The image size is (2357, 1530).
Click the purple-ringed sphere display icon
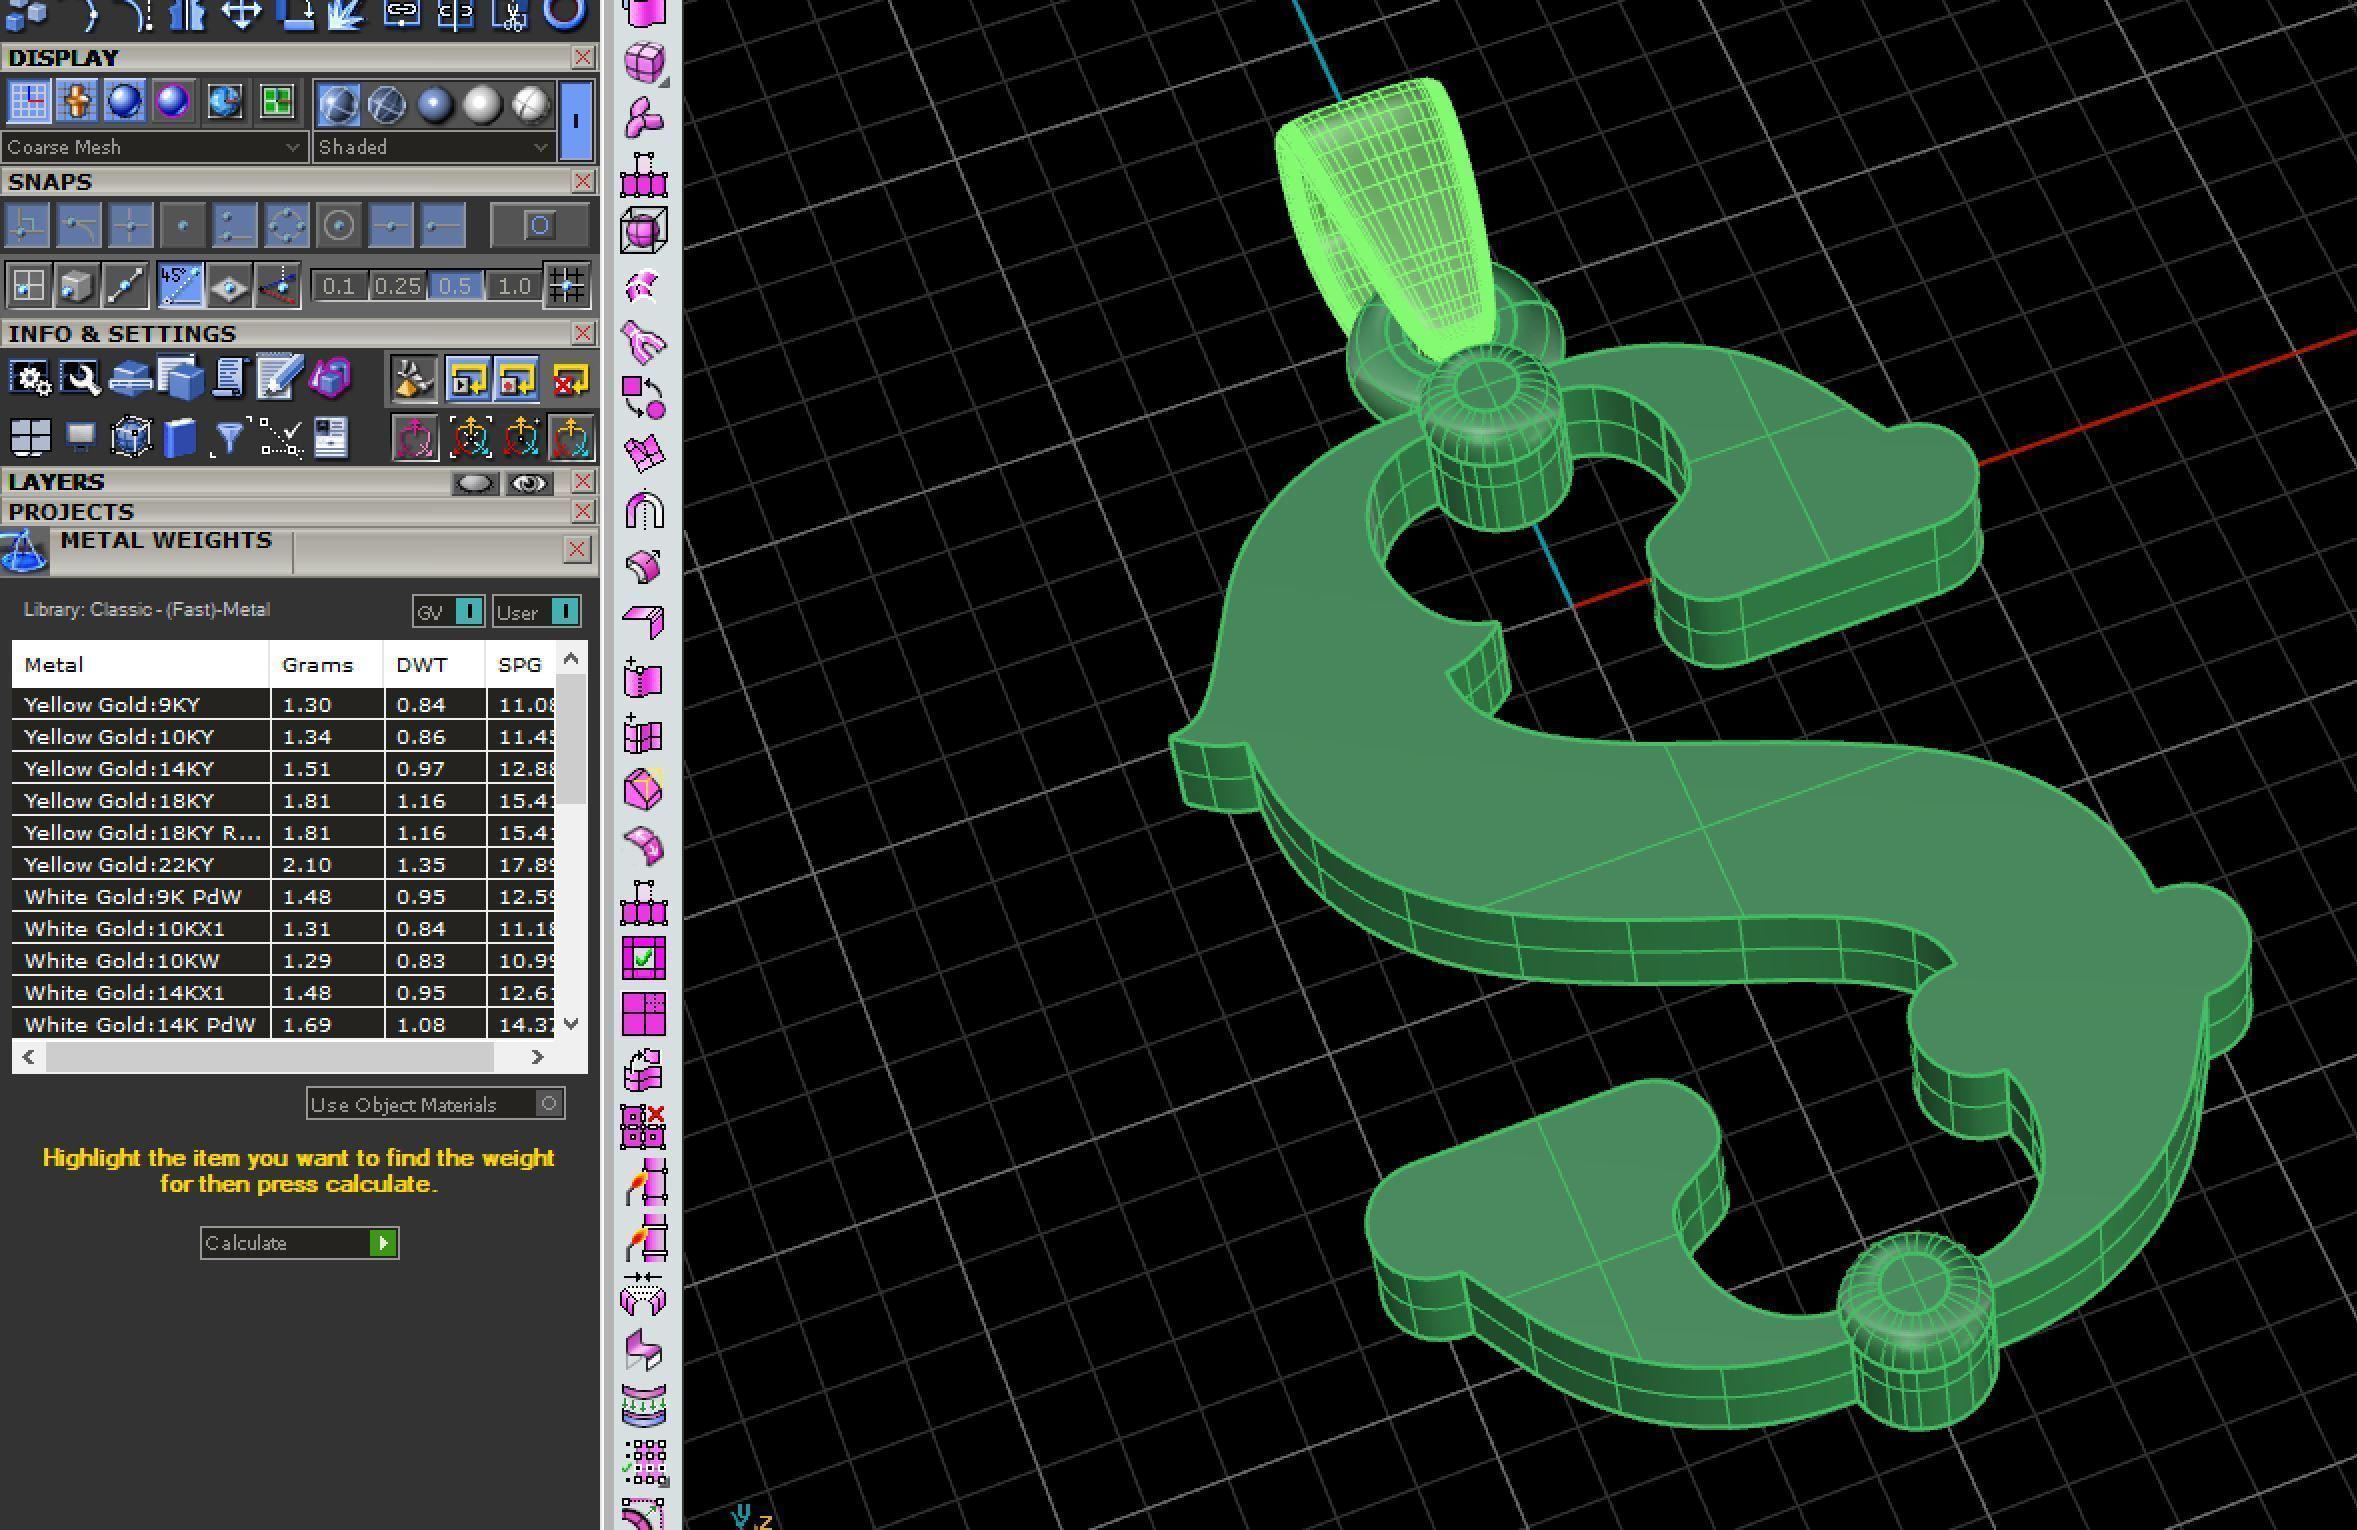[173, 102]
